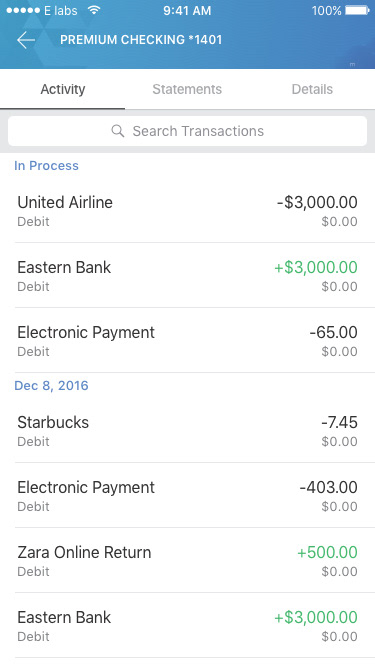
Task: Open the United Airline transaction
Action: click(188, 211)
